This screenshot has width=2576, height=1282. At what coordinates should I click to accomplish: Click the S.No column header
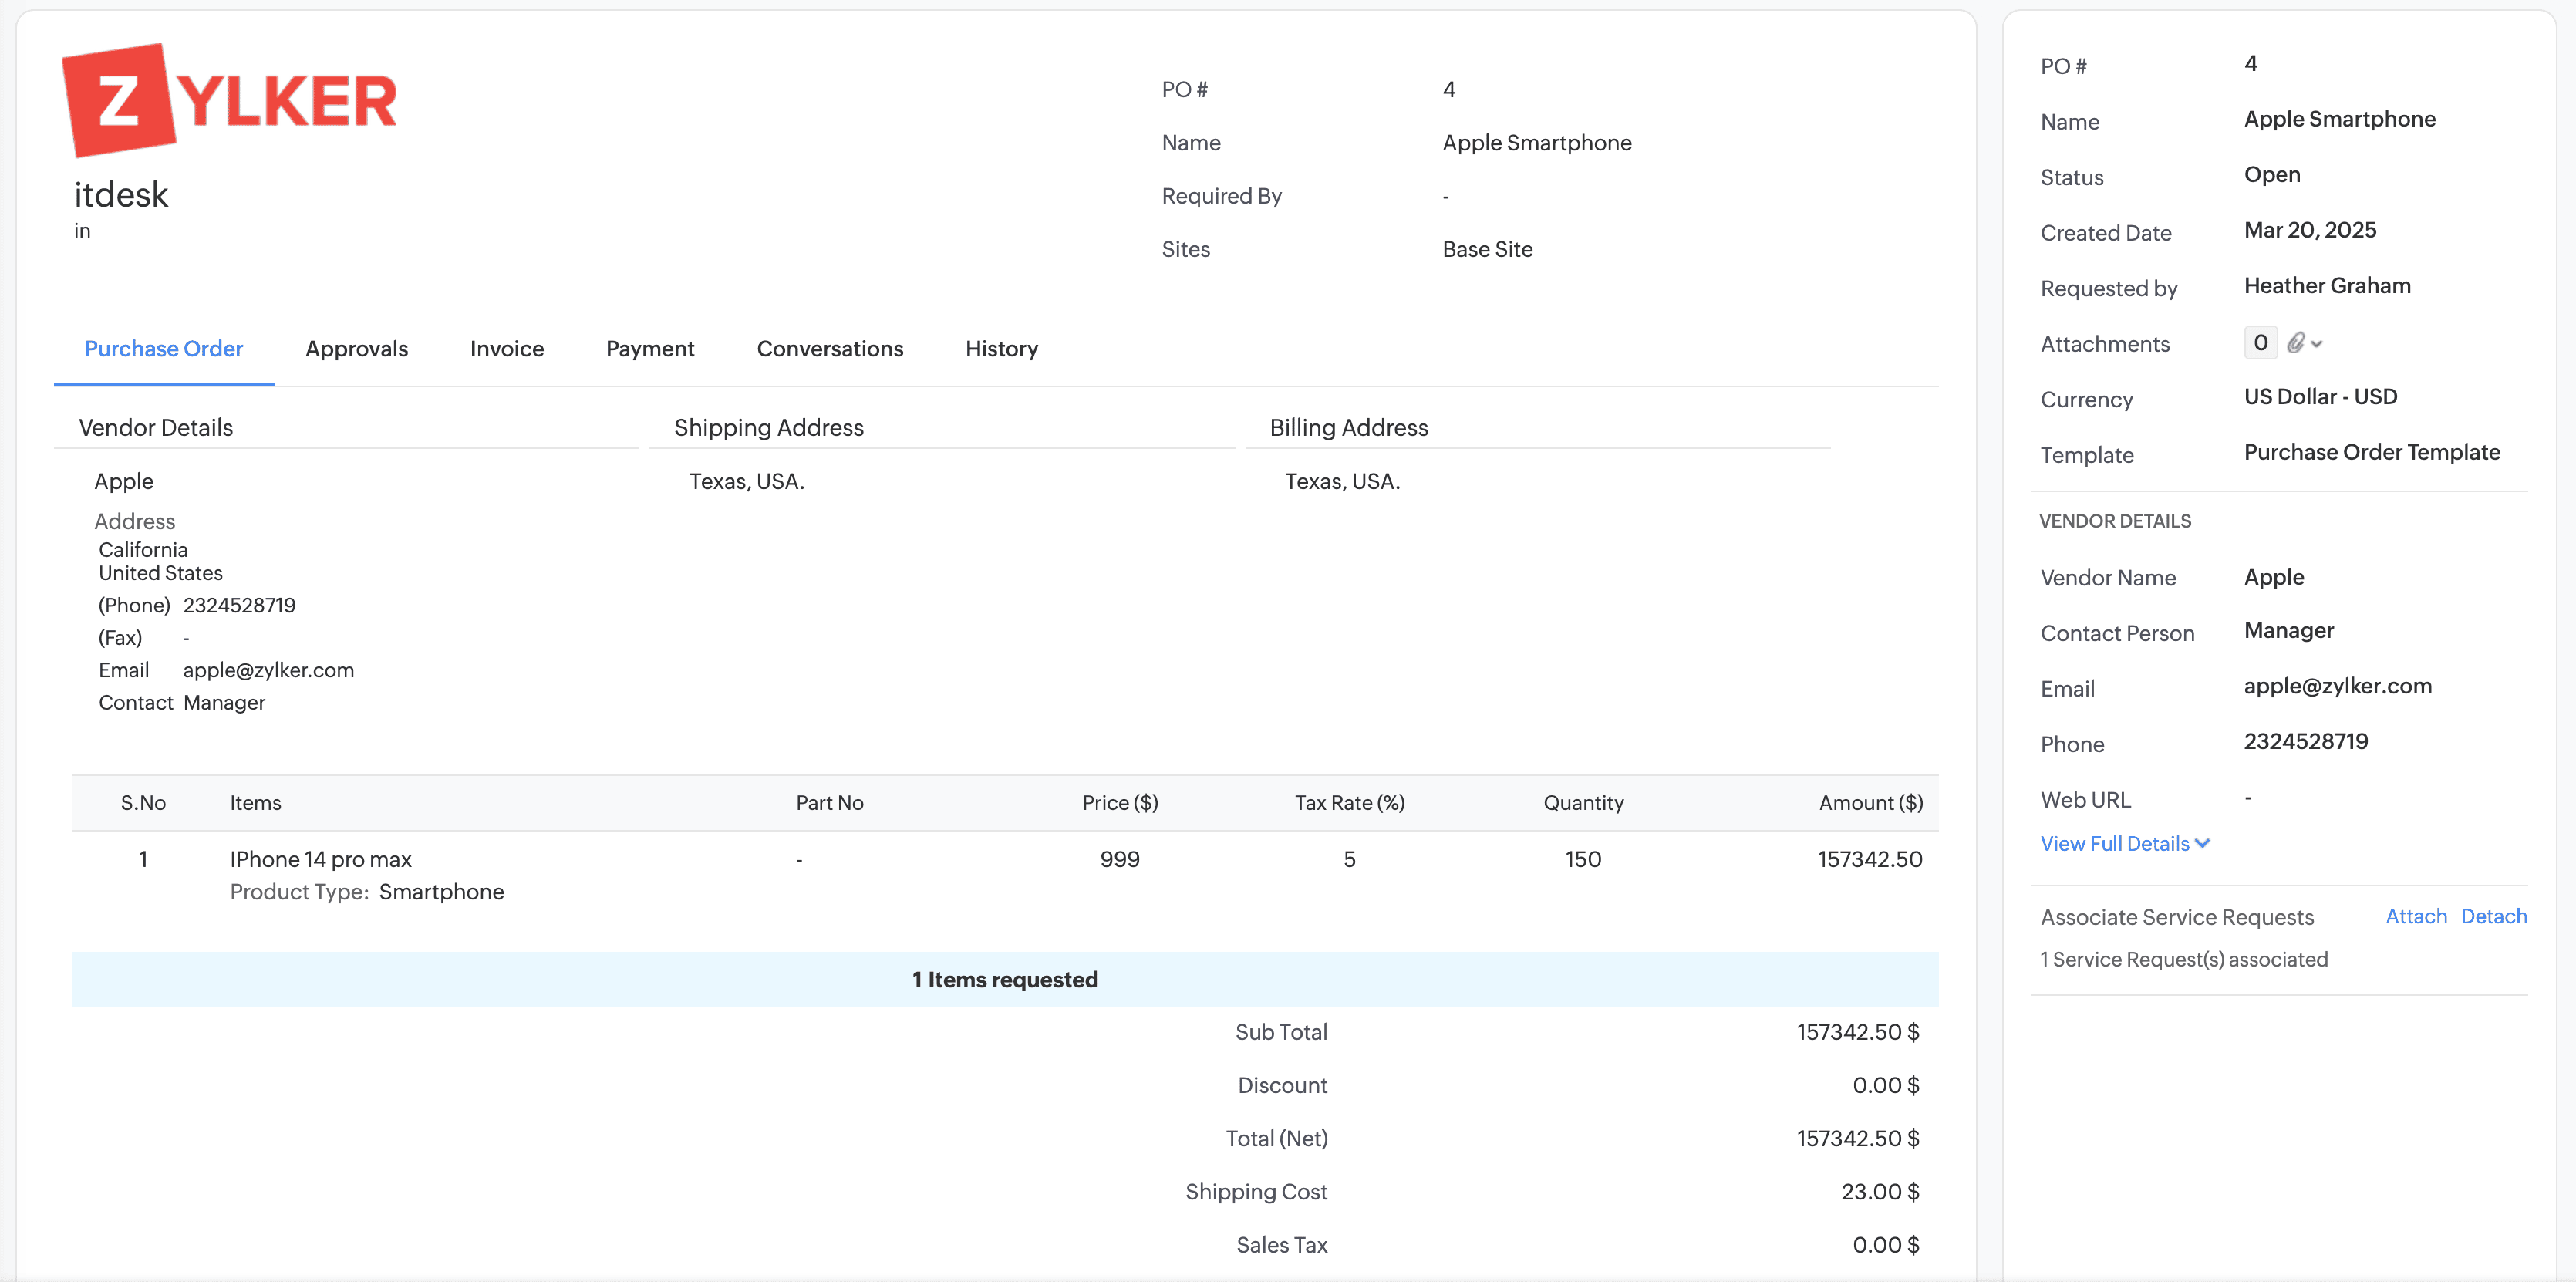point(143,803)
